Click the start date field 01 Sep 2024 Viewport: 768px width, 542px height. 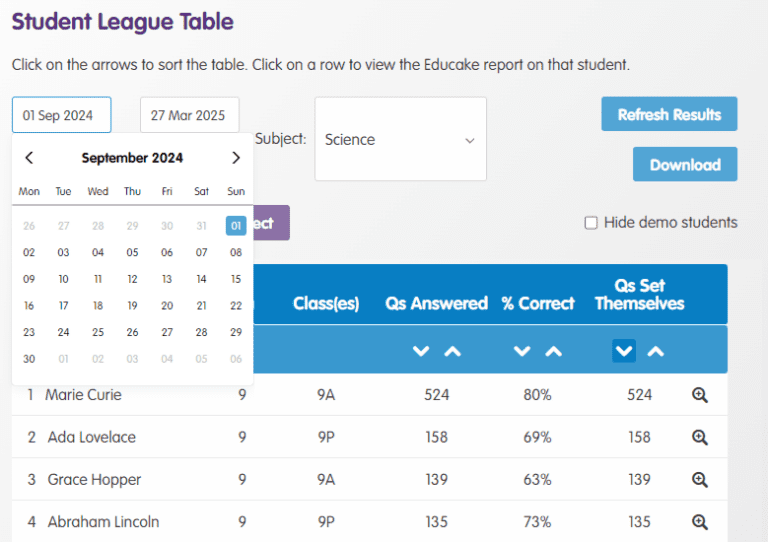coord(61,115)
